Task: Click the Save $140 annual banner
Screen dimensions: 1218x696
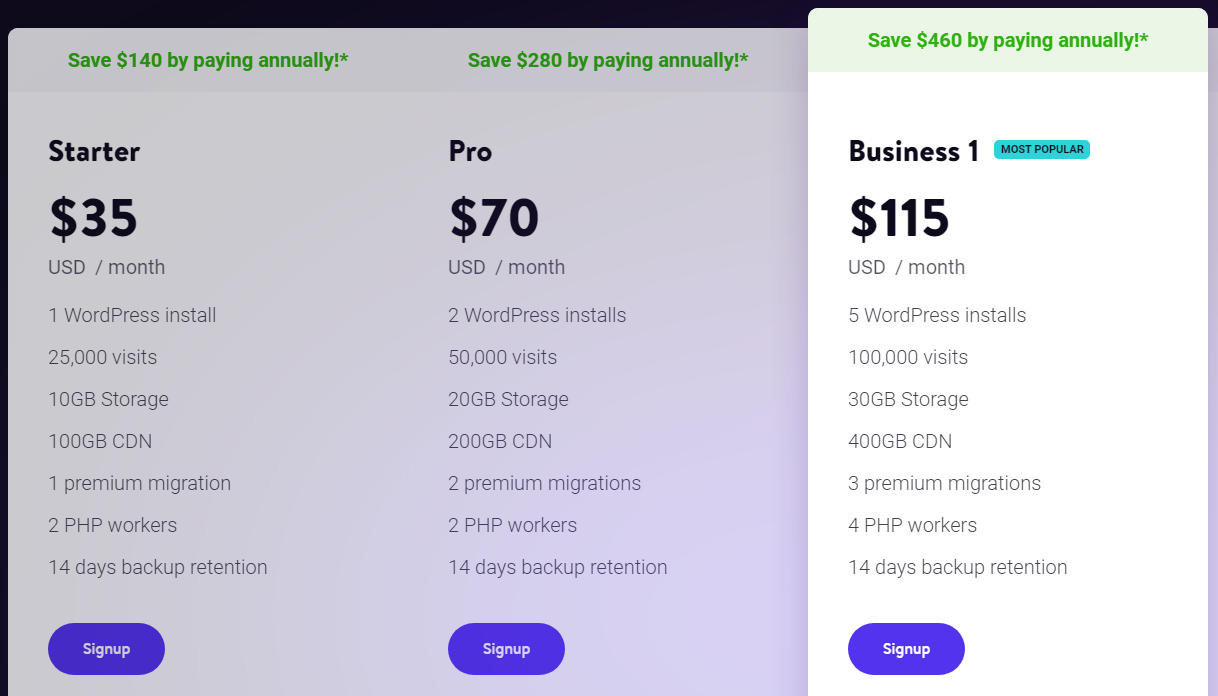Action: (208, 60)
